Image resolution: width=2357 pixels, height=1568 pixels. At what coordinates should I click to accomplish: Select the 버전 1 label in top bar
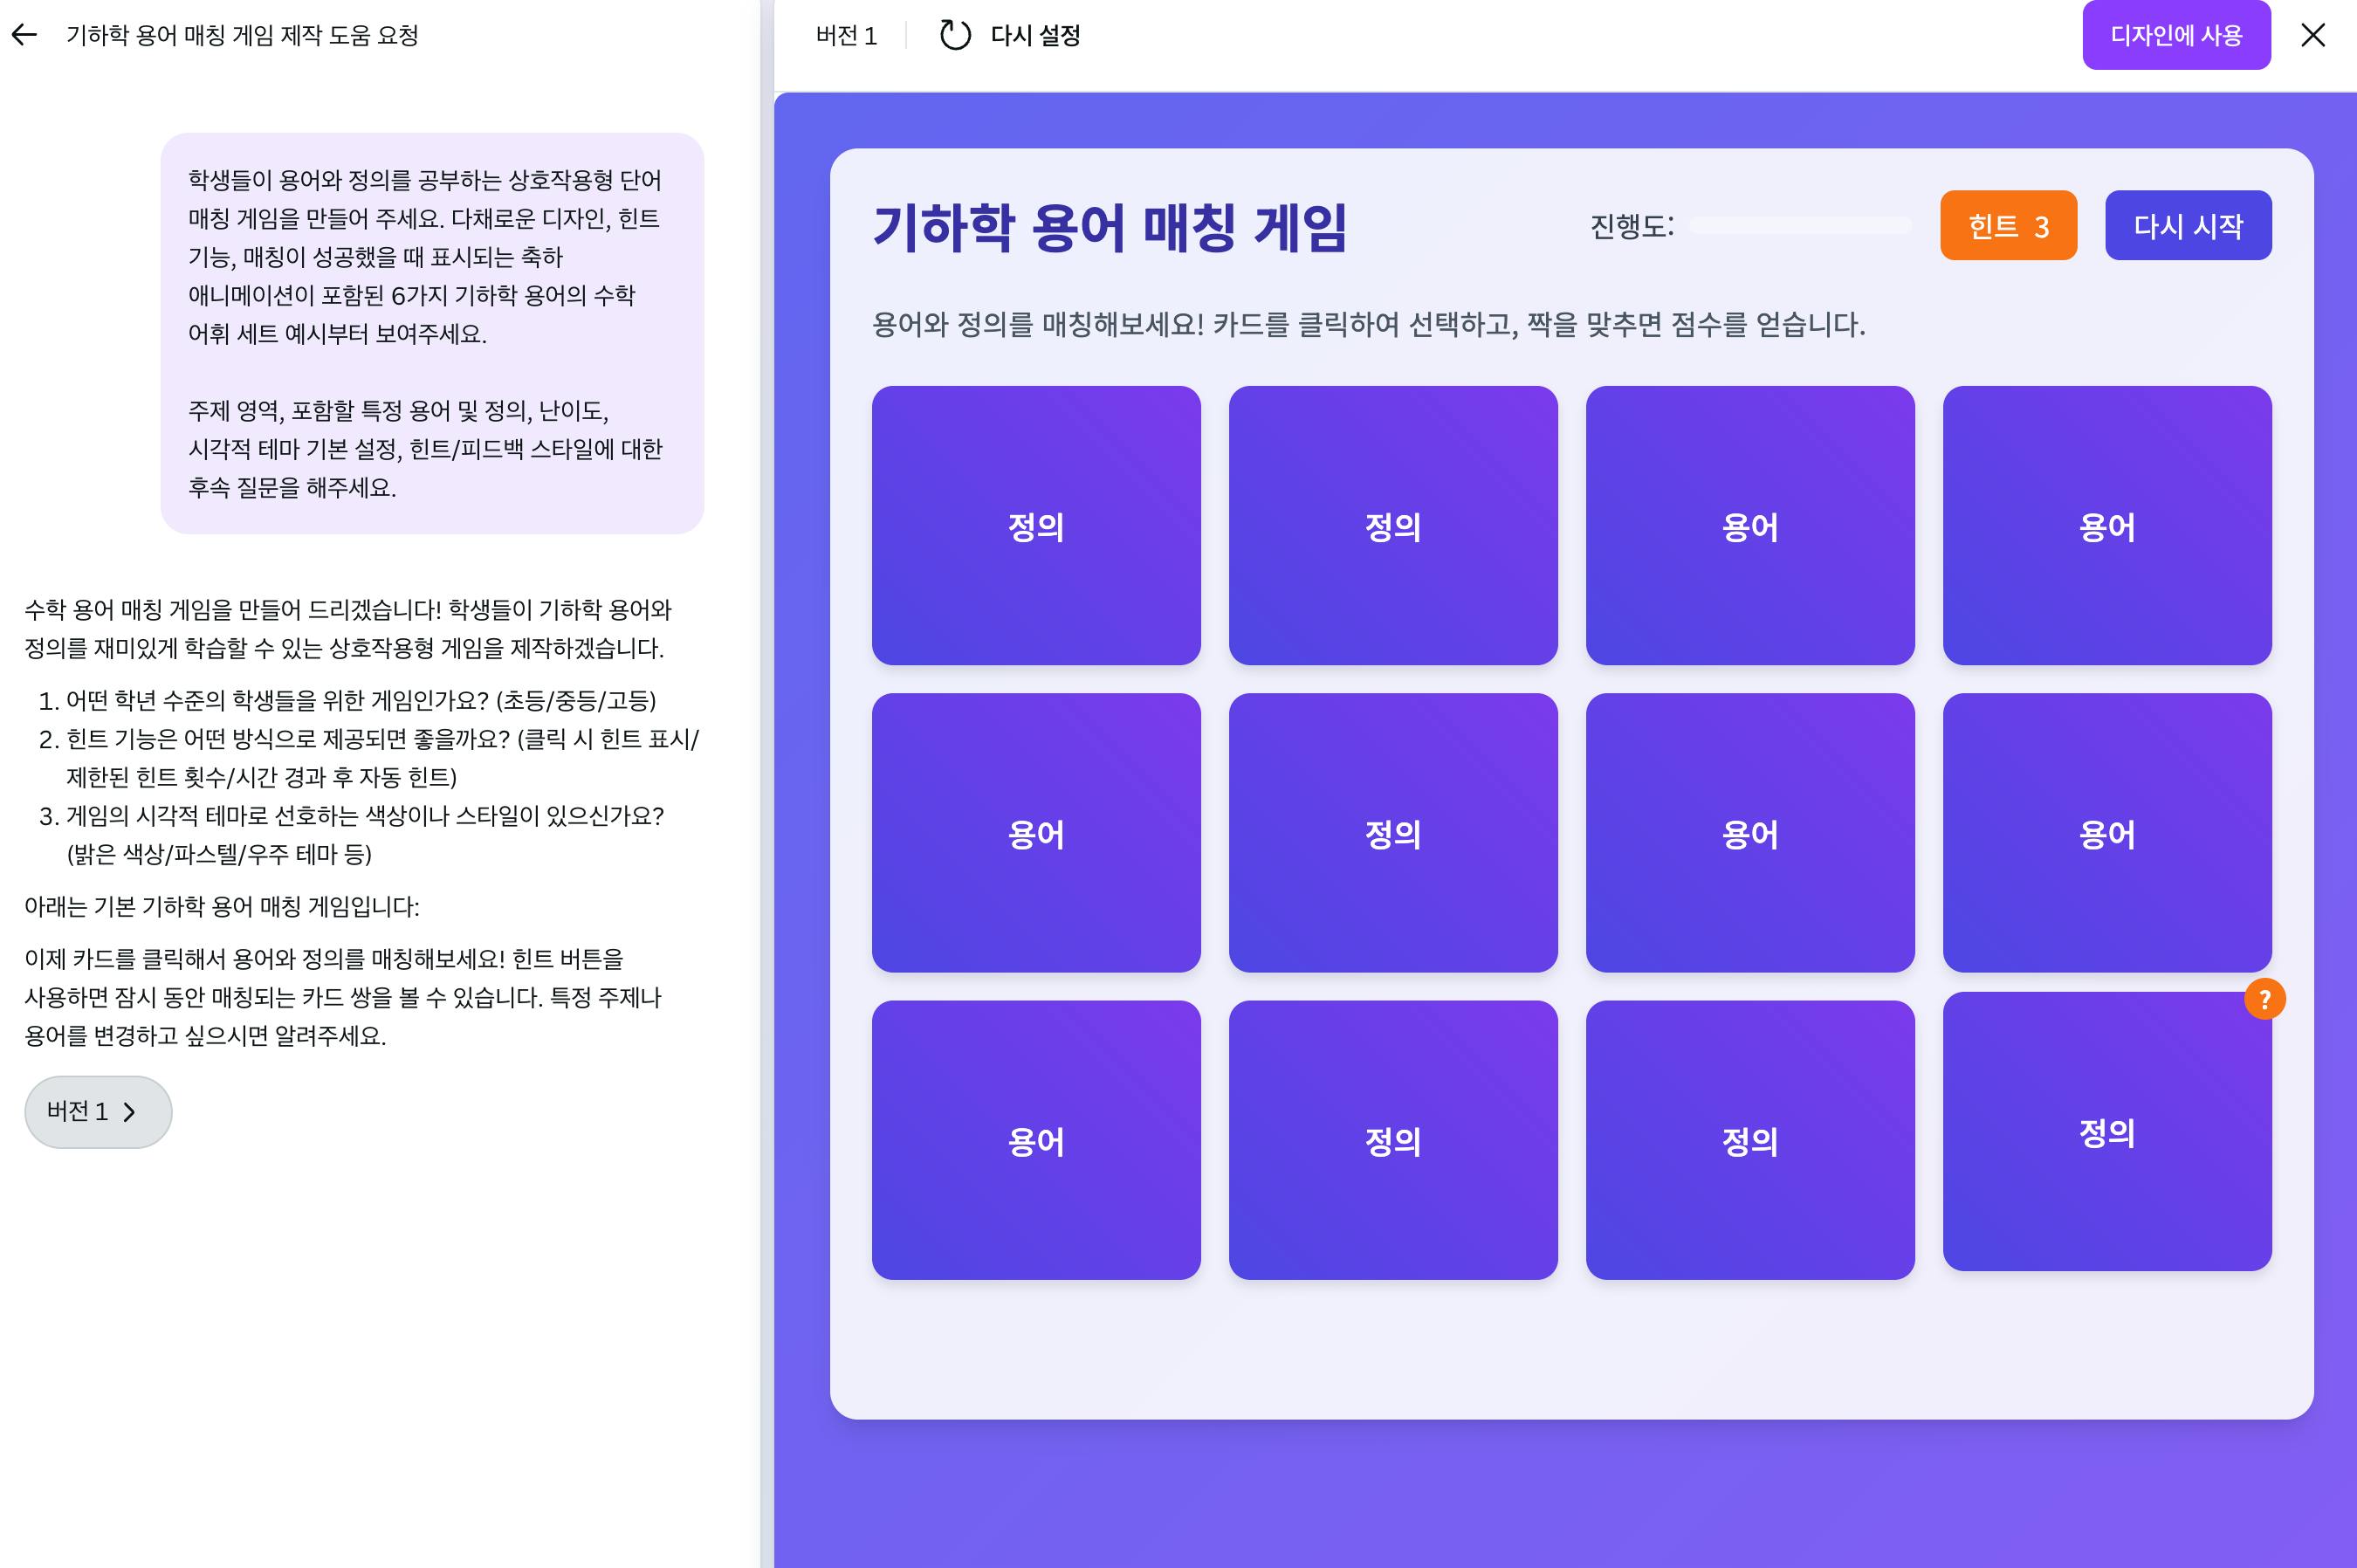[x=846, y=36]
